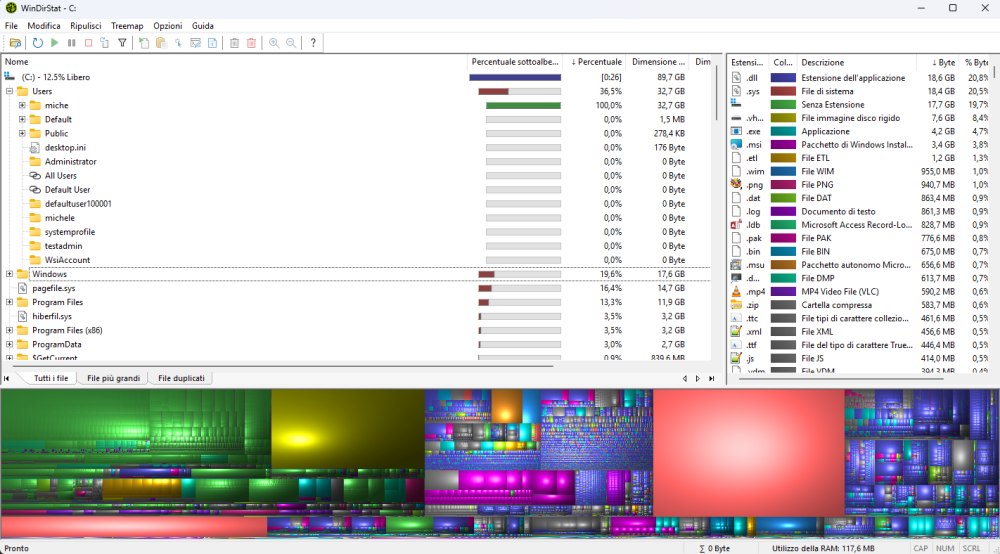Select pagefile.sys in the file tree
1000x554 pixels.
coord(53,288)
